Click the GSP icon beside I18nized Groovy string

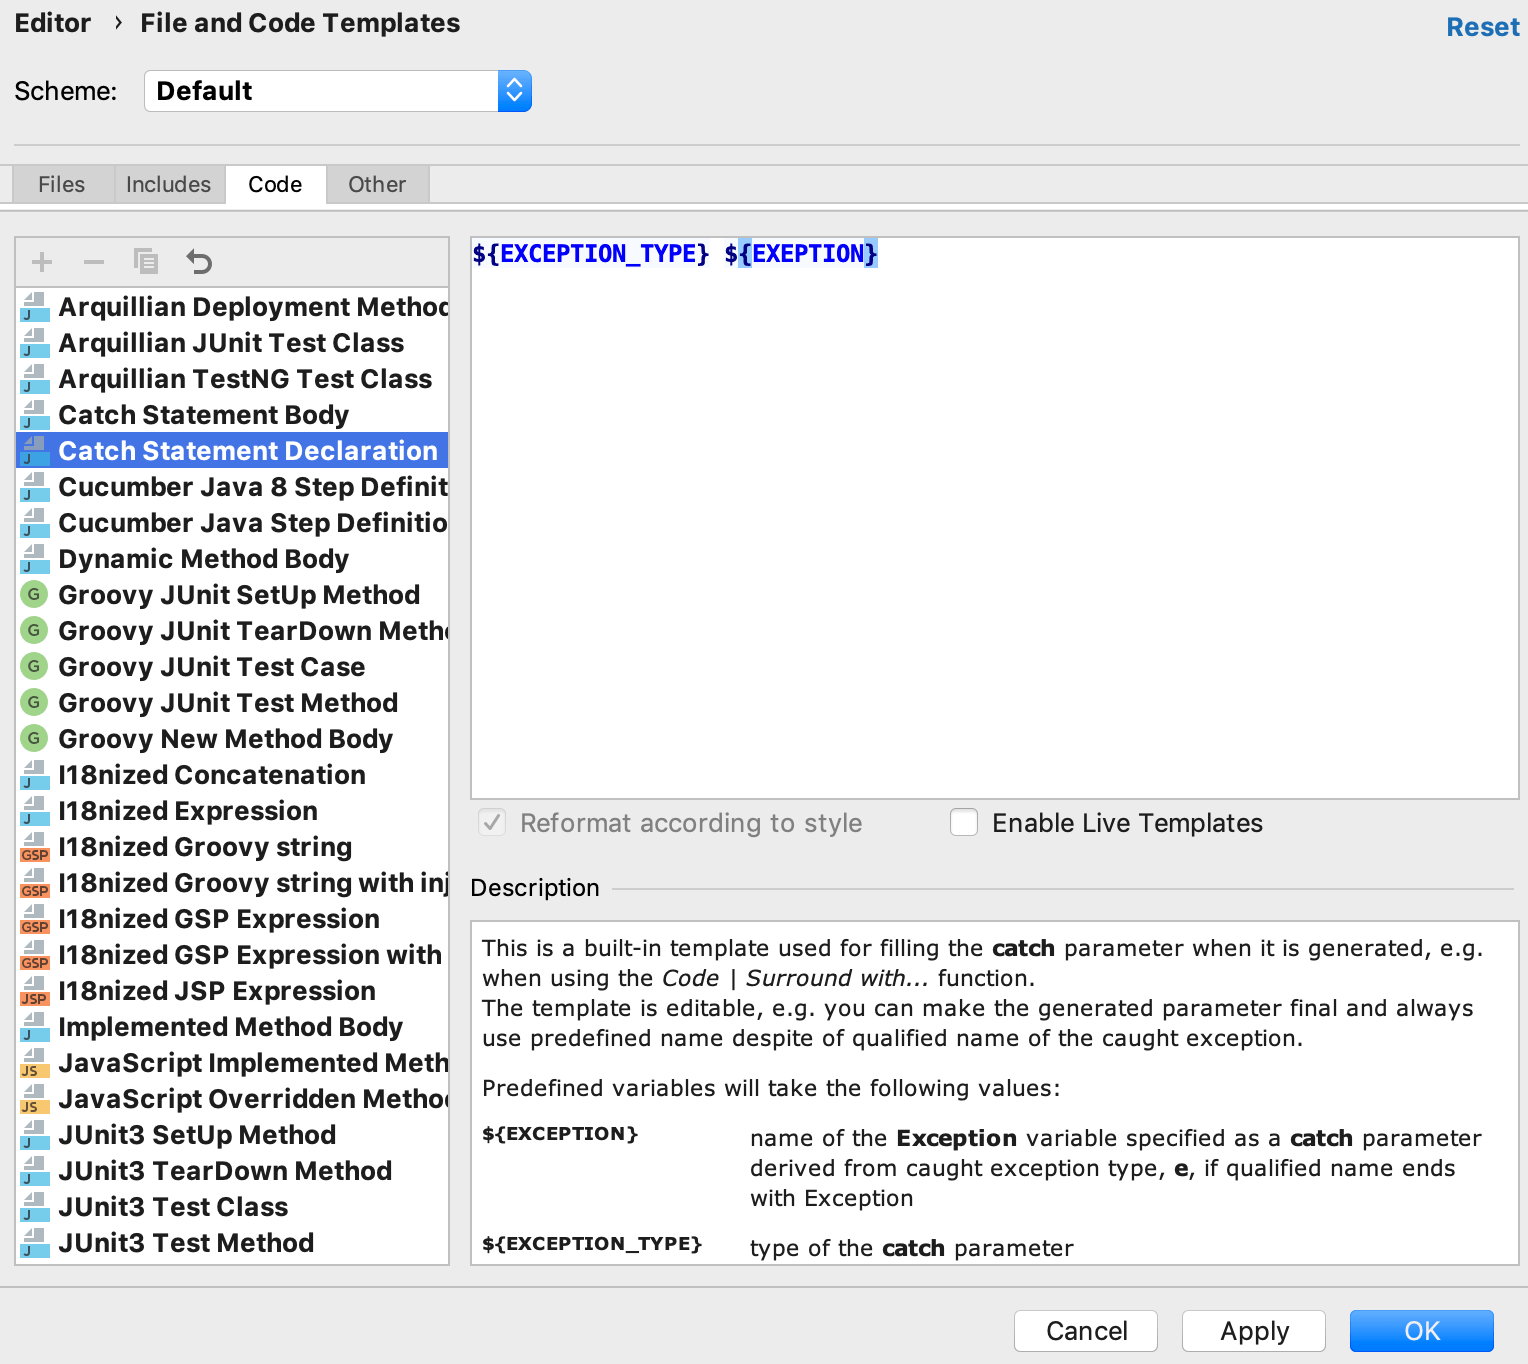(x=33, y=846)
